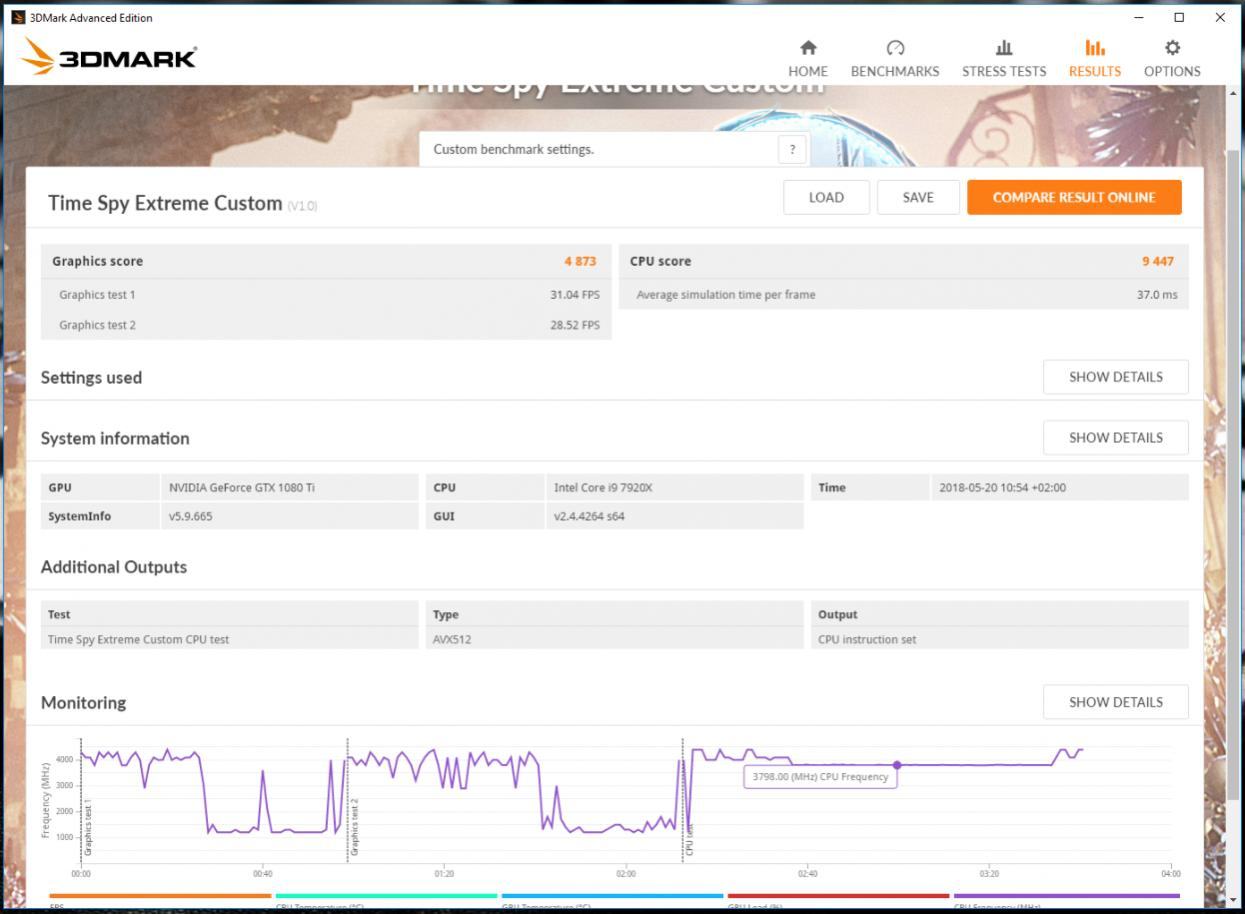Show details for Monitoring
Viewport: 1245px width, 914px height.
pos(1116,702)
